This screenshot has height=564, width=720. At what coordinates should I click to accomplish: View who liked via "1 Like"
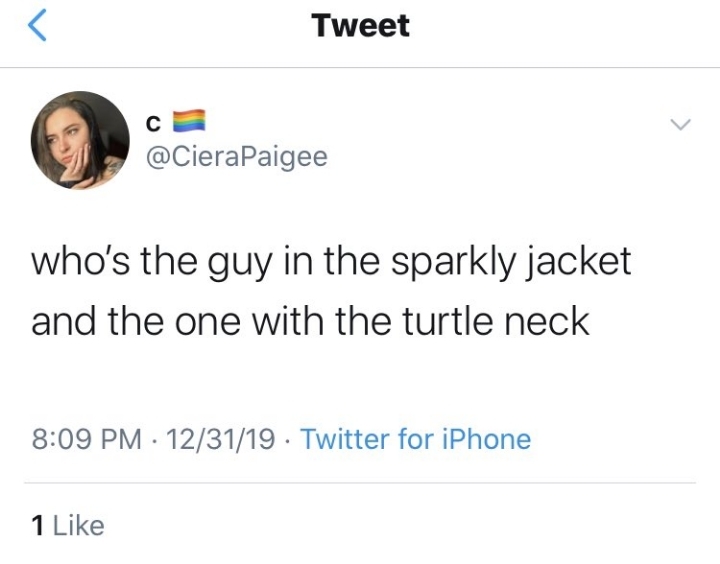point(68,524)
